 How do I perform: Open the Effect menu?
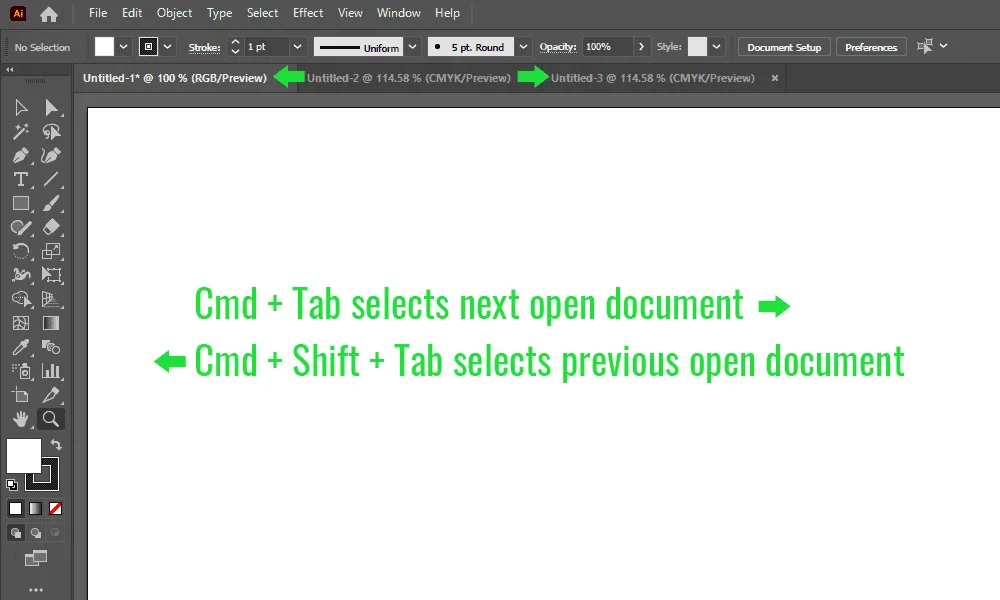point(308,13)
